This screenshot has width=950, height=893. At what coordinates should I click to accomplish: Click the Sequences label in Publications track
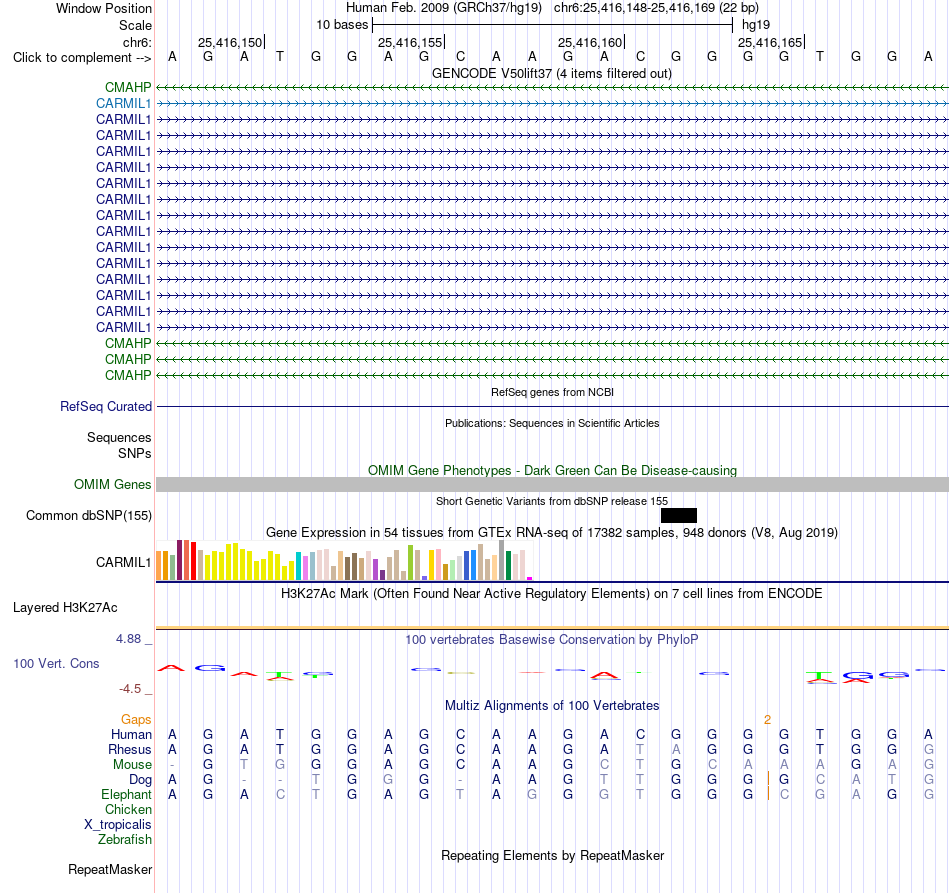point(119,438)
